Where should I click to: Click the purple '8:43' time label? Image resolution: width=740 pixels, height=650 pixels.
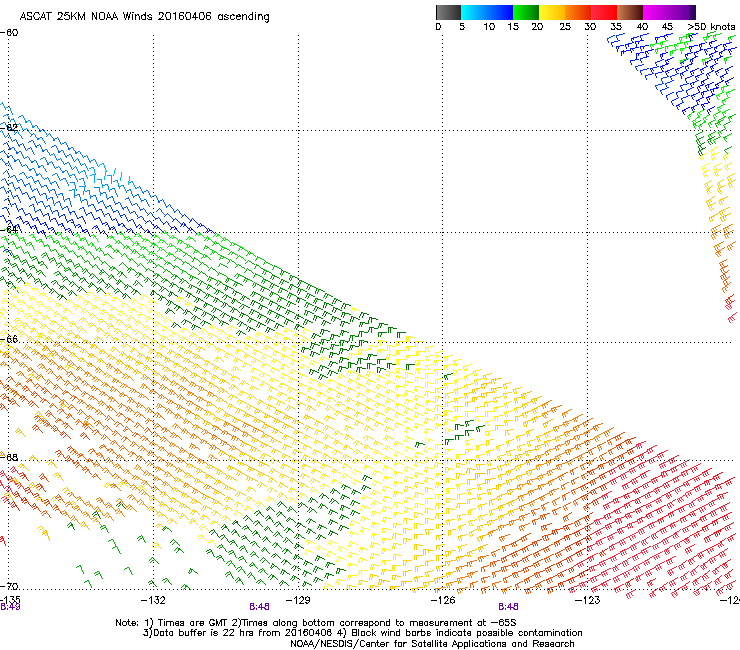(10, 607)
